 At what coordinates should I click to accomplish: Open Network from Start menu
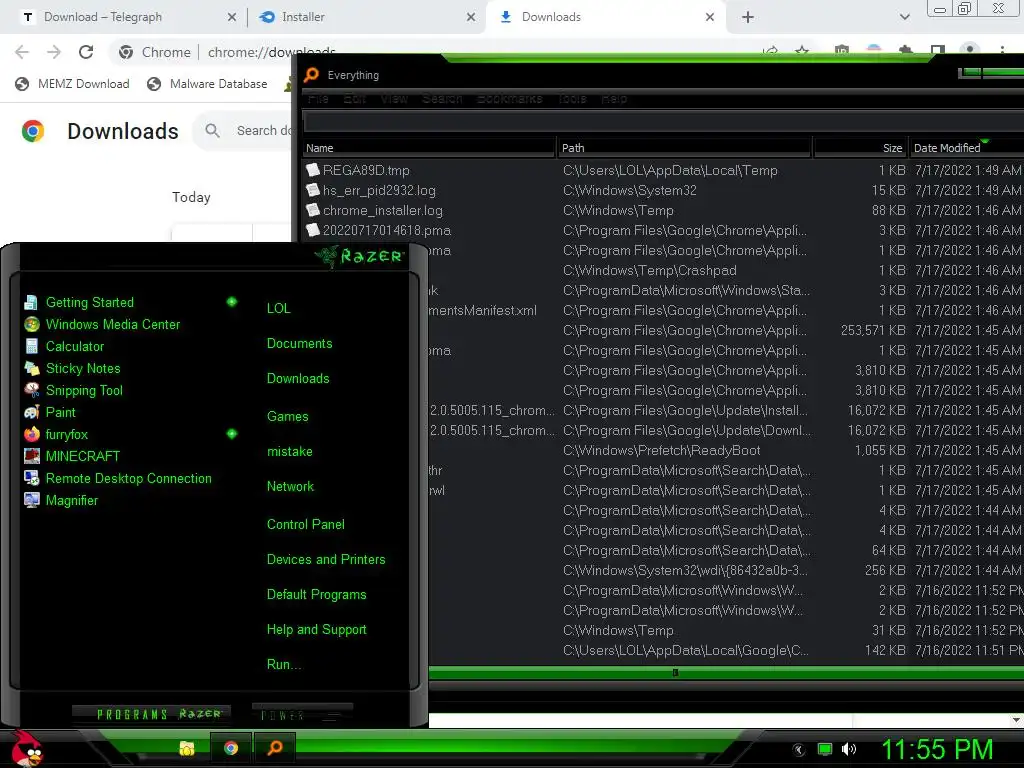click(290, 487)
